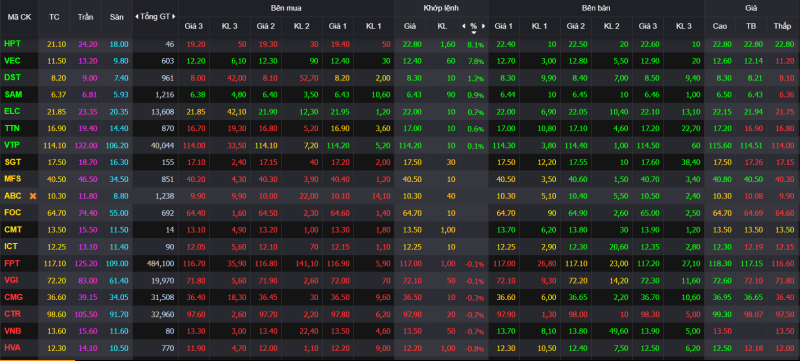The height and width of the screenshot is (361, 800).
Task: Open the HPT stock symbol
Action: (x=12, y=44)
